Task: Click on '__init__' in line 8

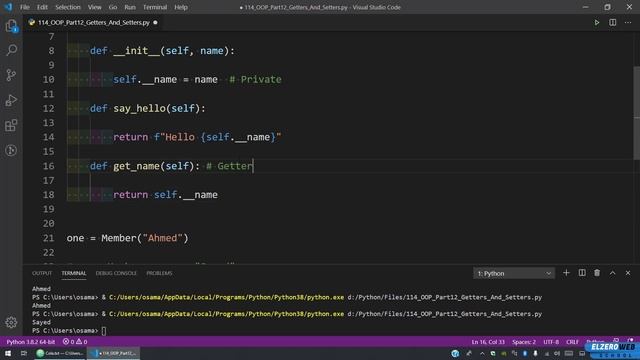Action: (x=136, y=51)
